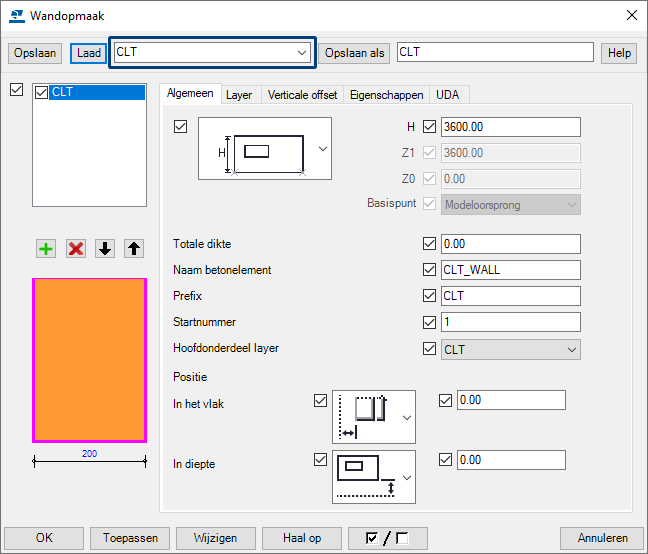648x554 pixels.
Task: Toggle all checkboxes on/off button
Action: point(387,538)
